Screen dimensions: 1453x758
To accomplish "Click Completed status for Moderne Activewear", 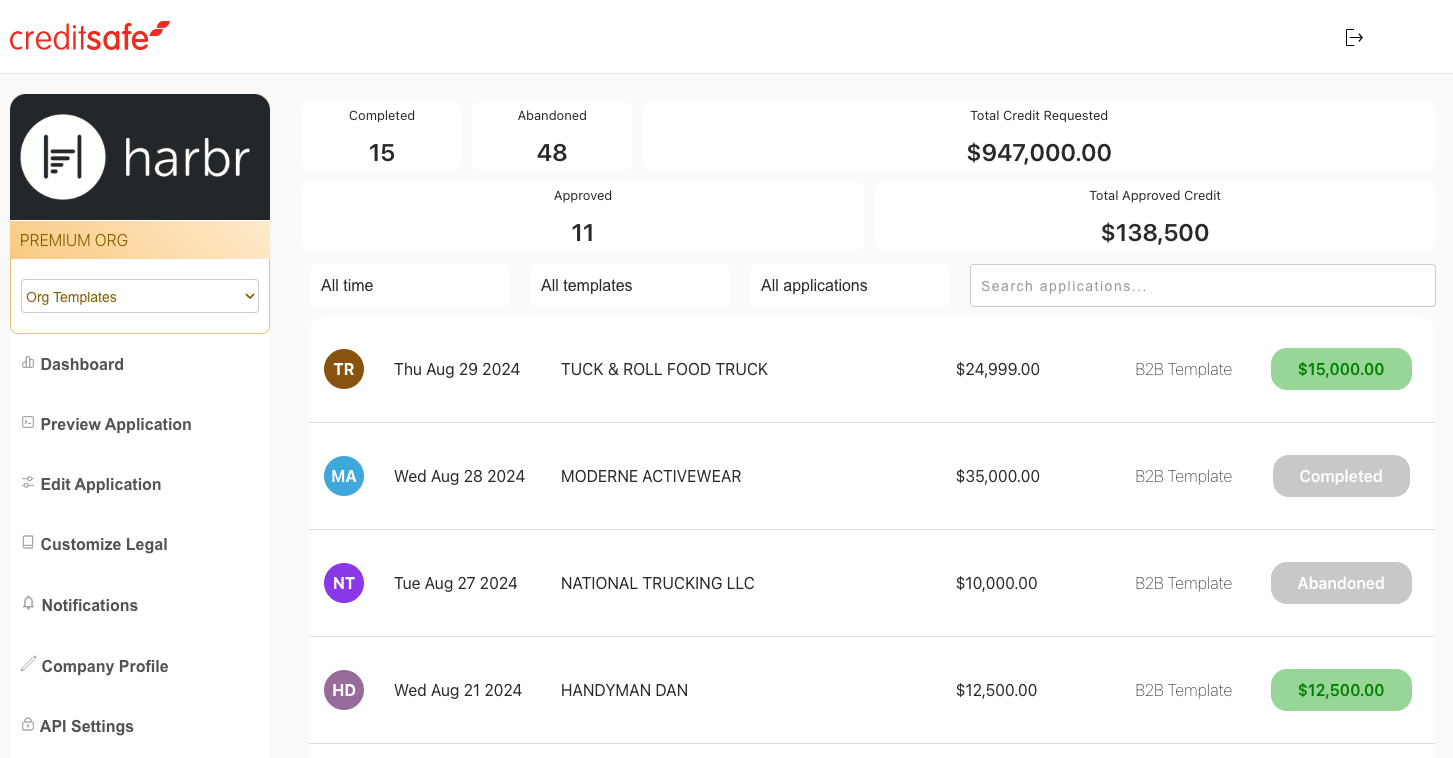I will point(1340,476).
